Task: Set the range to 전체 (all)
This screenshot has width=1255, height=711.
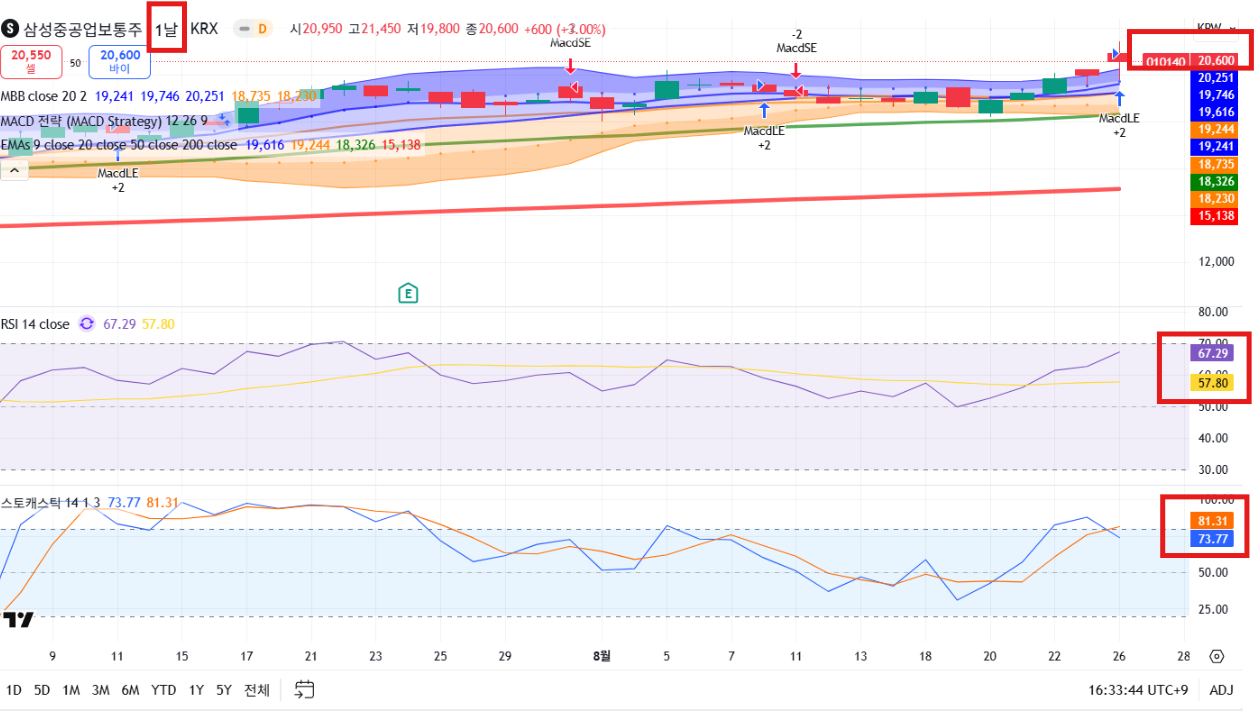Action: pos(257,690)
